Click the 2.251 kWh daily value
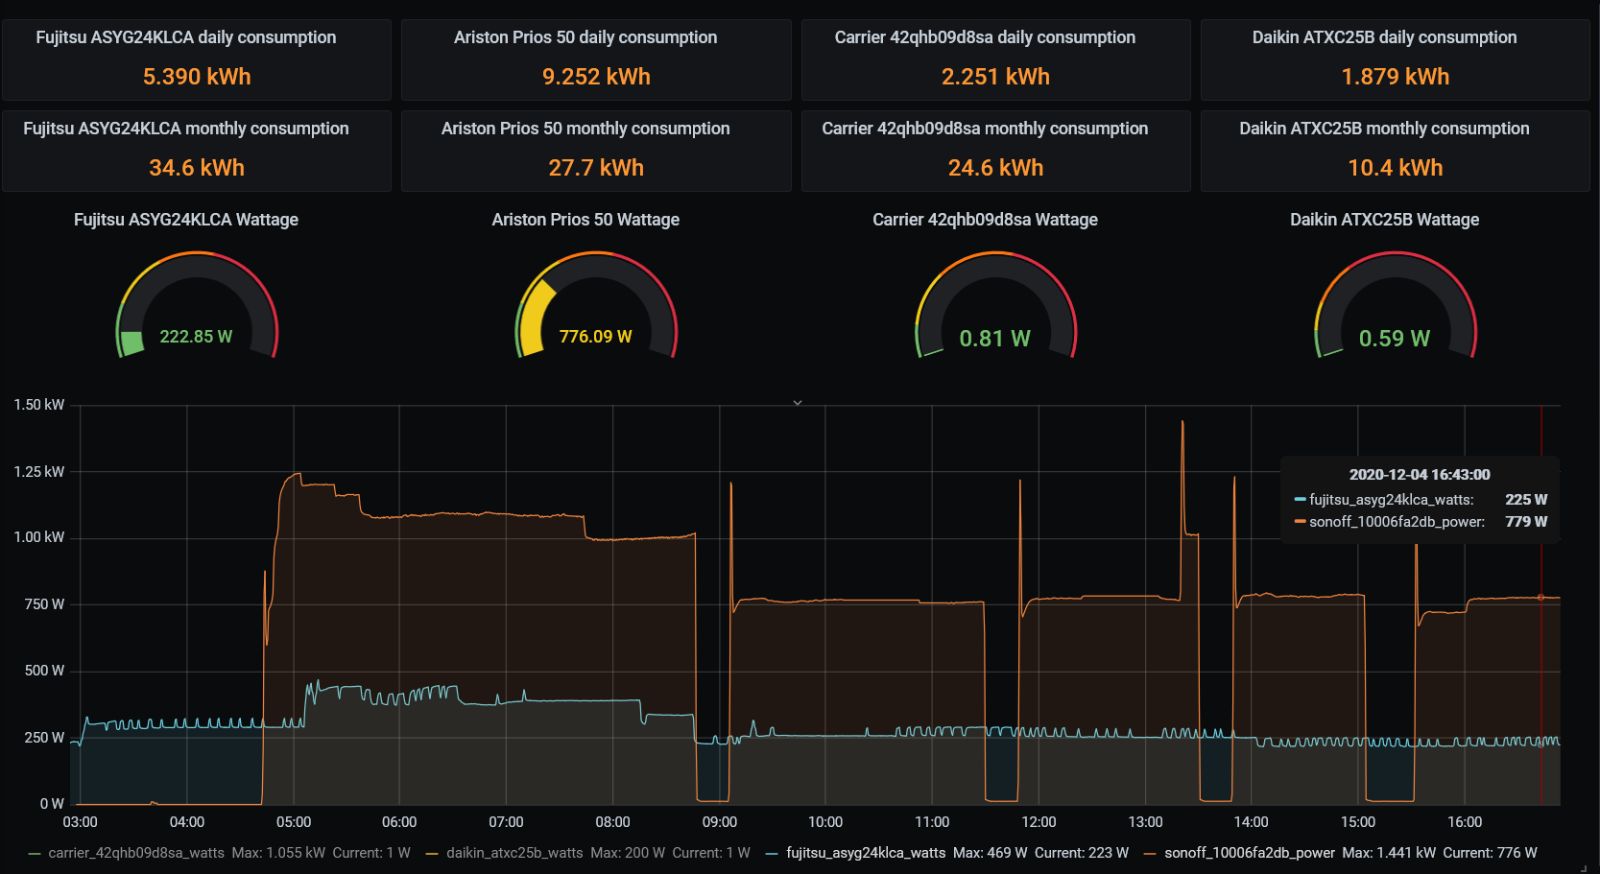Viewport: 1600px width, 874px height. tap(995, 76)
